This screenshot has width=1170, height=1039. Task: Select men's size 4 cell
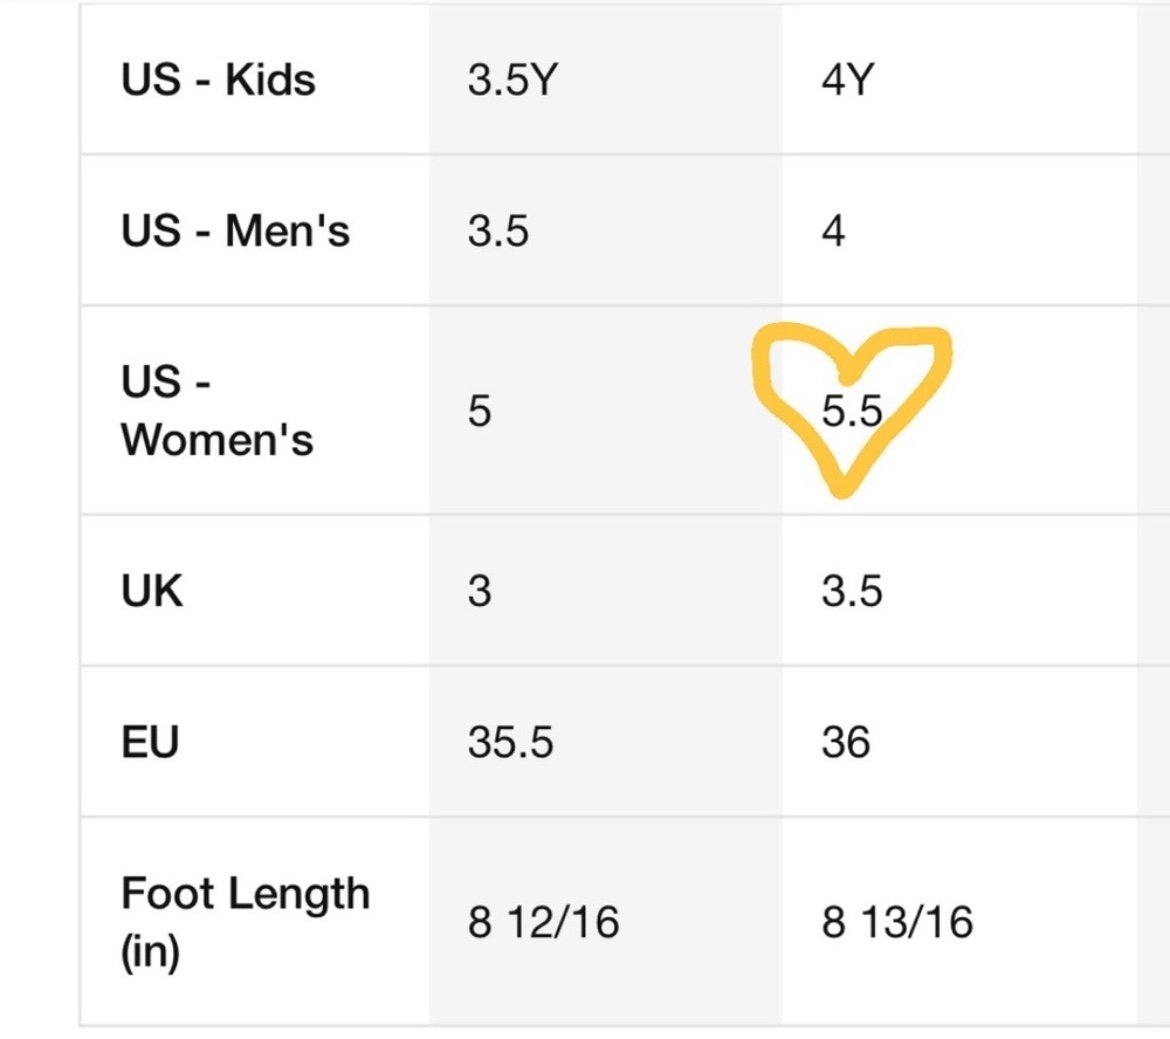[x=960, y=230]
